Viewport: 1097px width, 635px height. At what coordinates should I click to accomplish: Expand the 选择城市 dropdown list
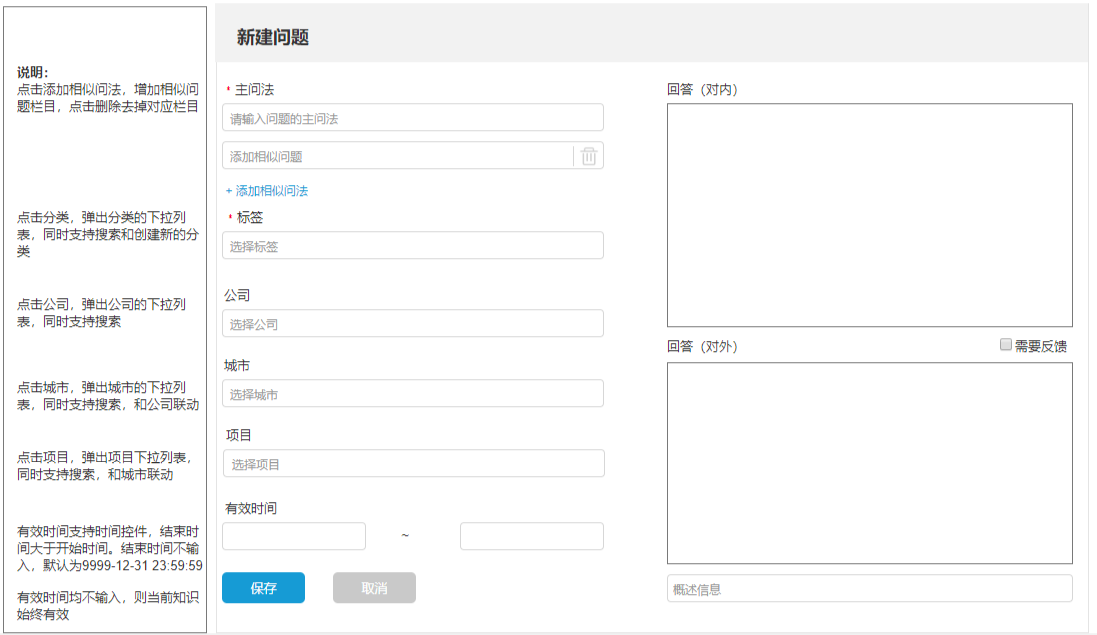coord(412,394)
